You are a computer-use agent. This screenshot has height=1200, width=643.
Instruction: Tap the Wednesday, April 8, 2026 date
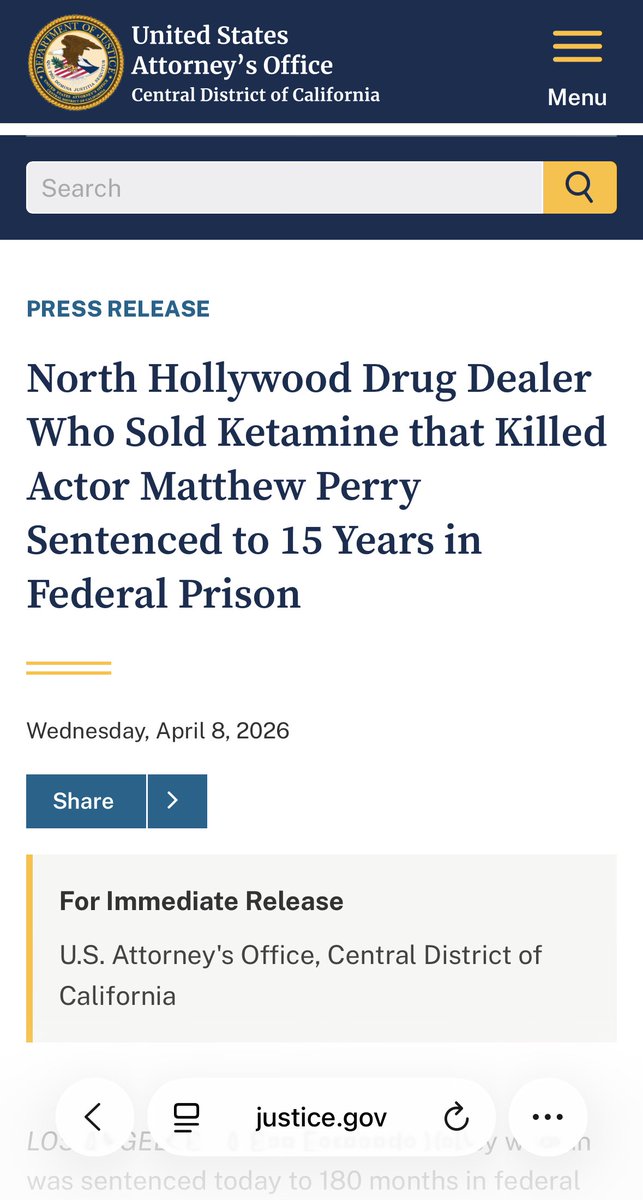tap(158, 730)
